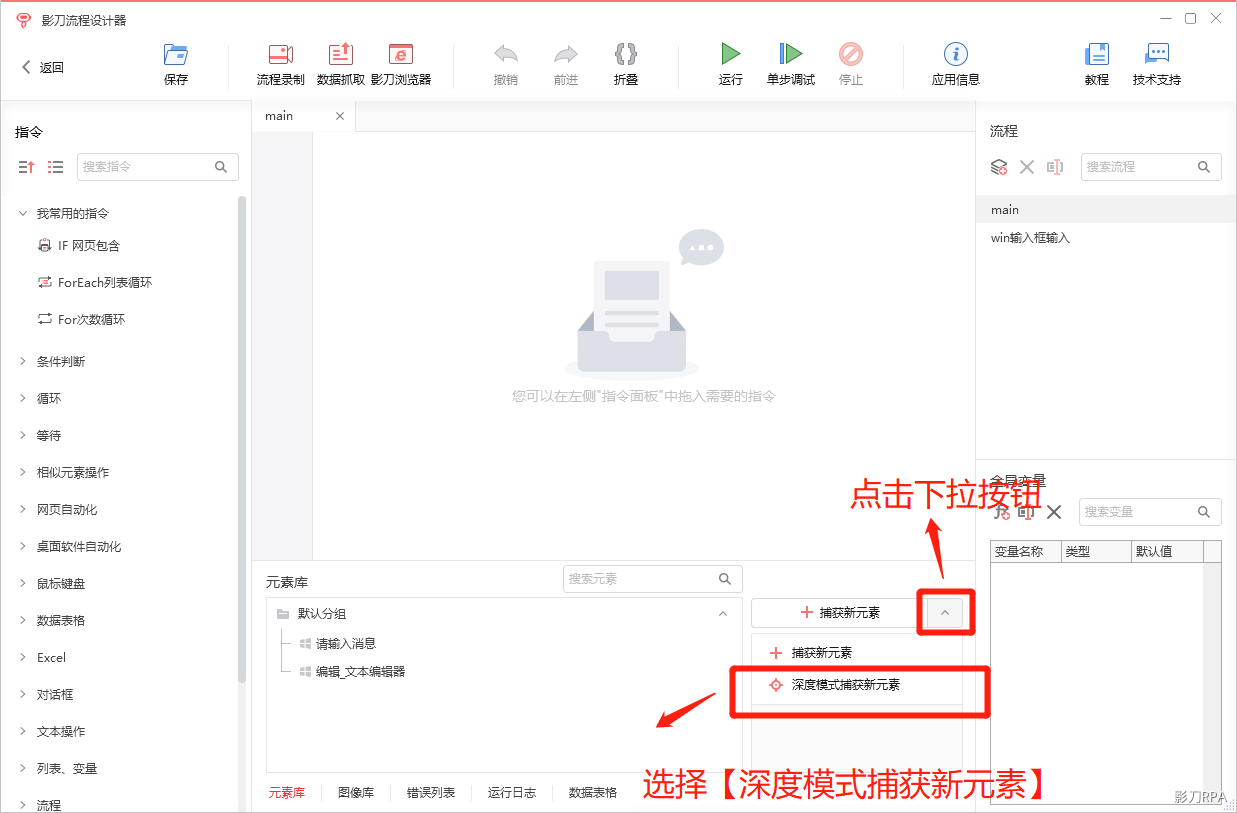Click the 保存 save icon

(x=176, y=55)
